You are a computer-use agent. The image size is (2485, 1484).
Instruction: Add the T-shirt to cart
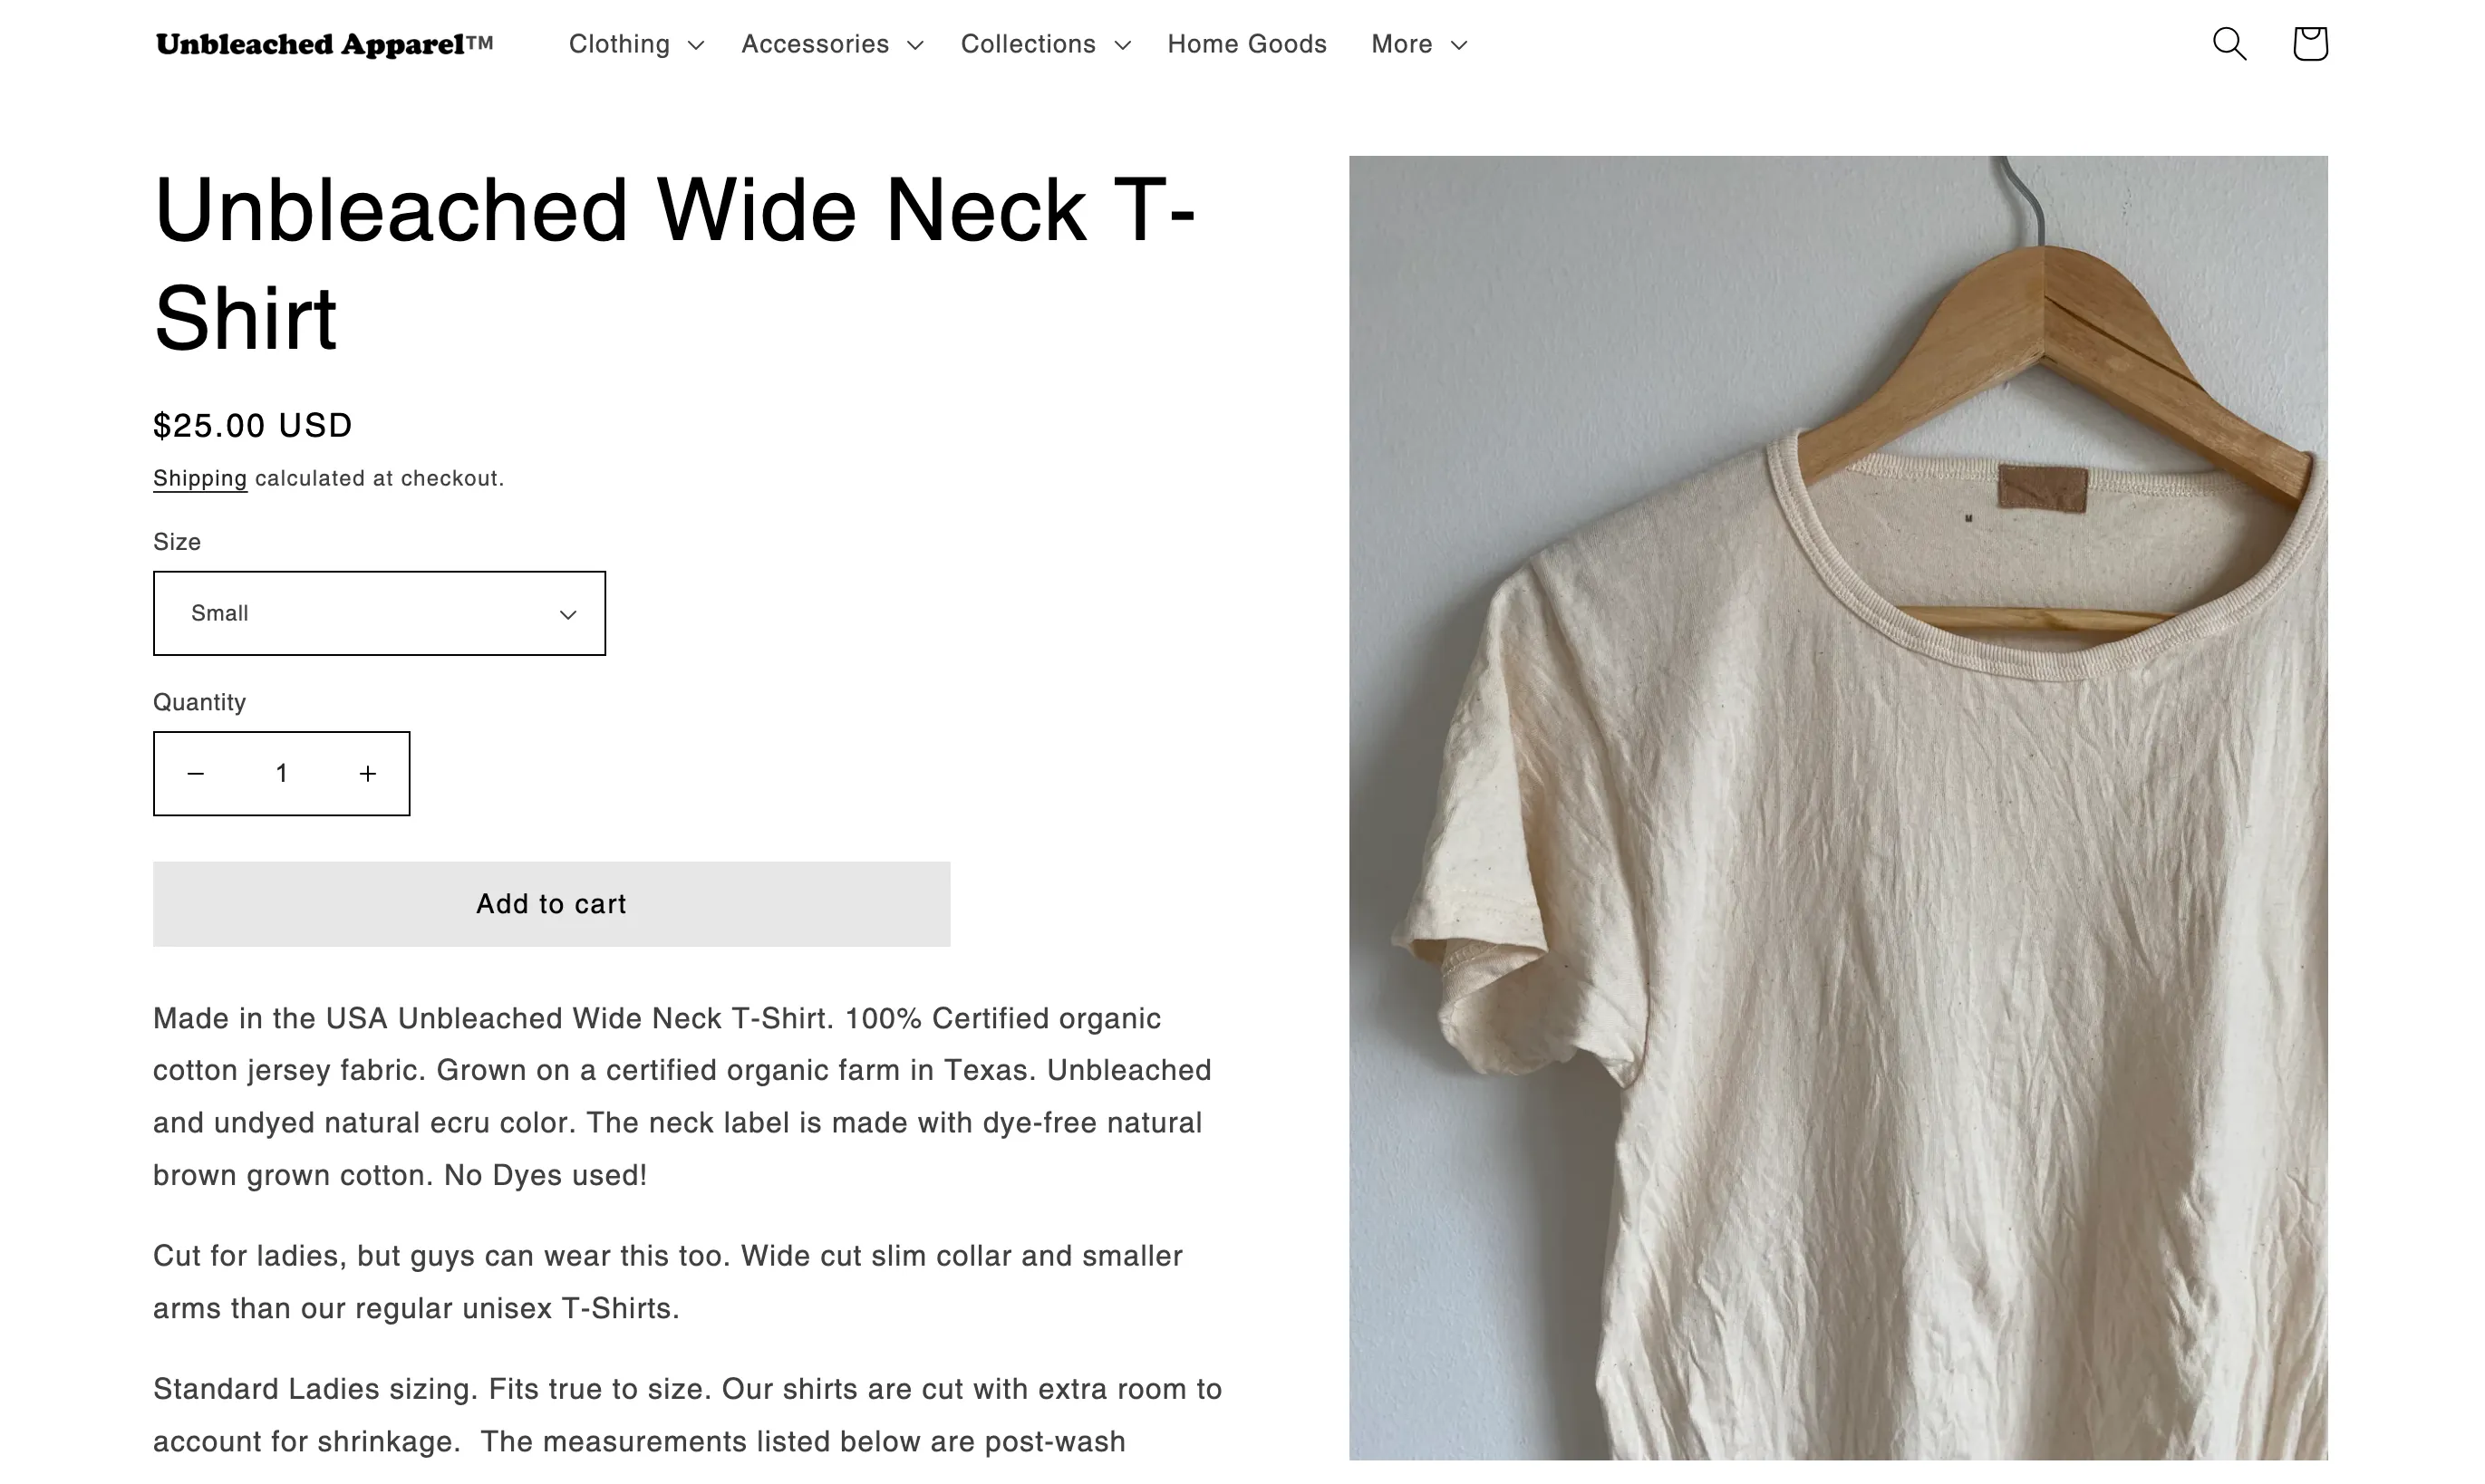coord(551,904)
